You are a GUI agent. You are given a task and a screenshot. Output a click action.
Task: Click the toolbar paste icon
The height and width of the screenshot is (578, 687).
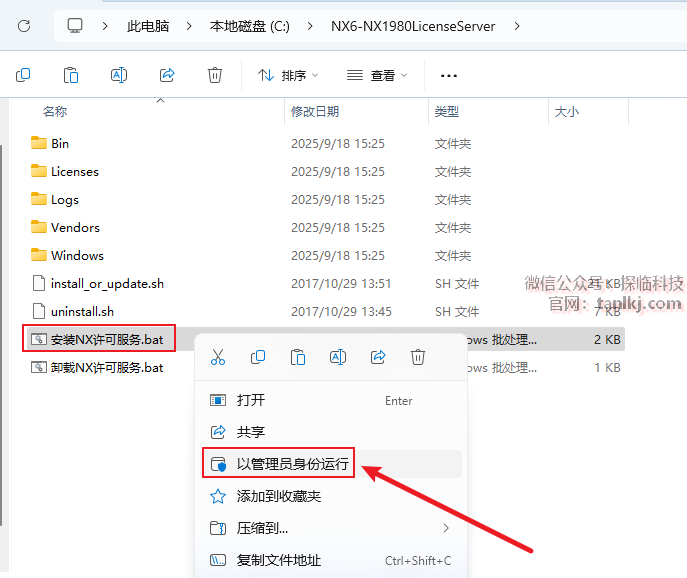point(71,75)
